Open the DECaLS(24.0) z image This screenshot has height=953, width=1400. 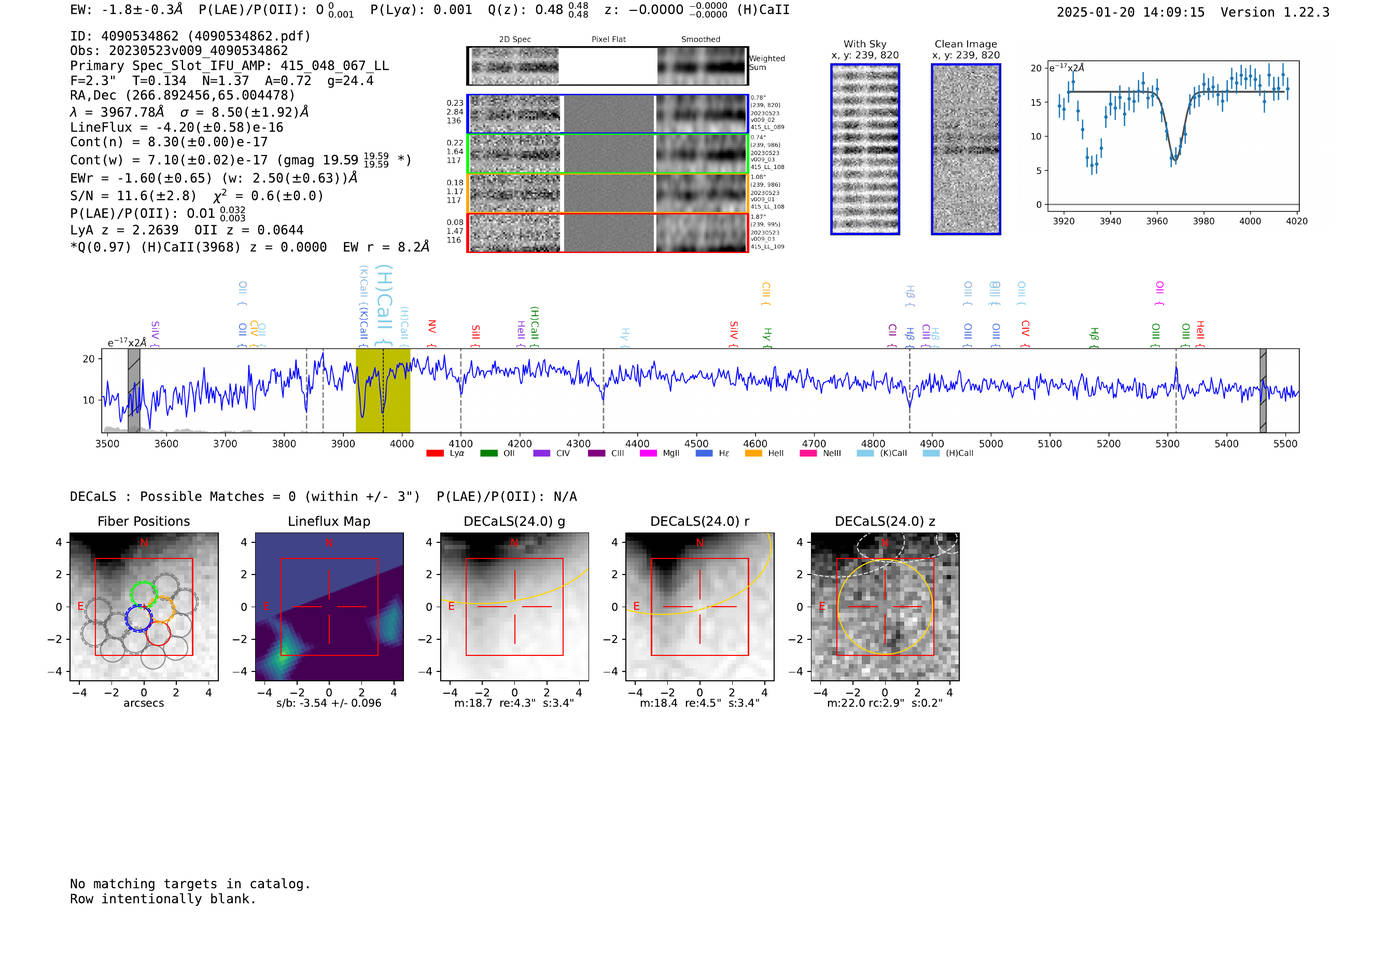[x=884, y=607]
